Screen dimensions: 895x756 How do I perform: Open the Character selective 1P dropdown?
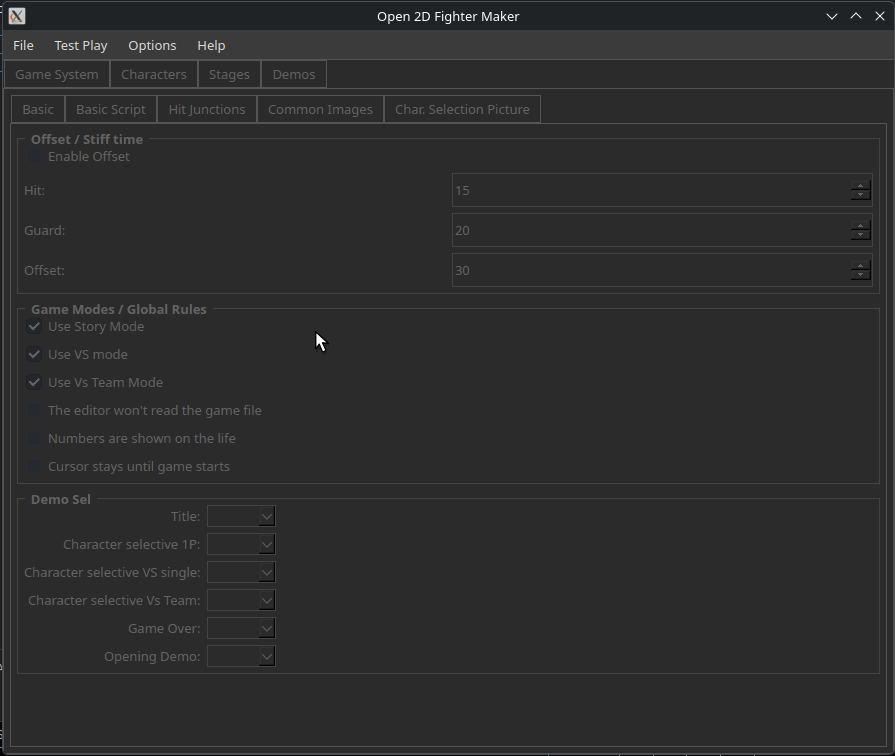coord(241,544)
